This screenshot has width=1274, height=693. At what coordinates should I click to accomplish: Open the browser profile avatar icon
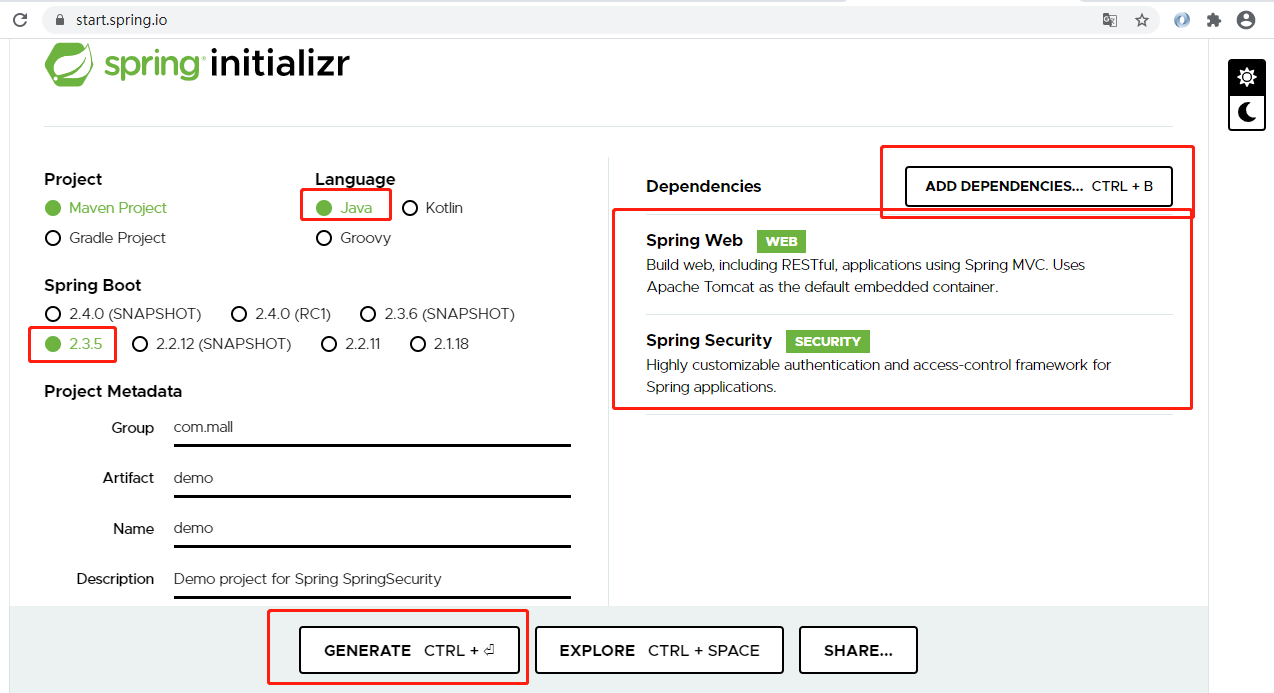pos(1245,20)
